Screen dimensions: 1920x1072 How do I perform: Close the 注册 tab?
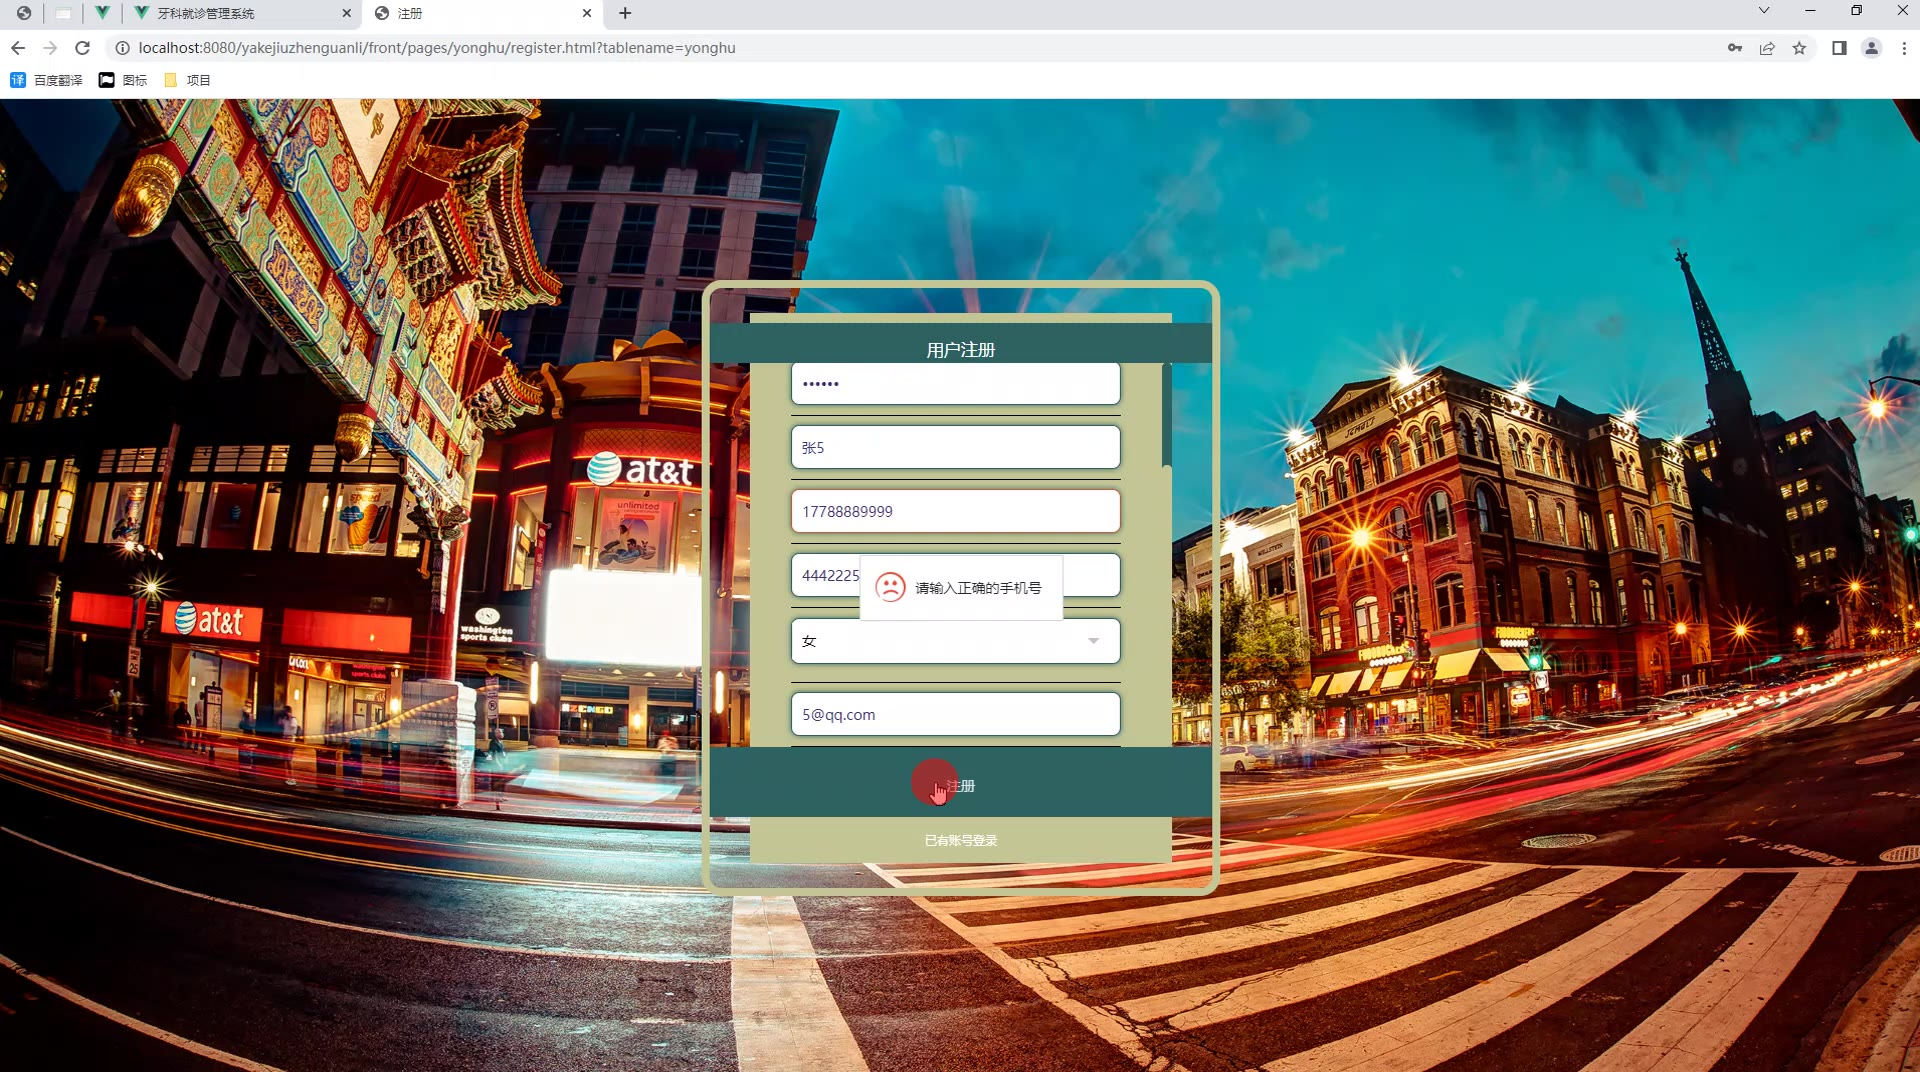click(x=587, y=13)
